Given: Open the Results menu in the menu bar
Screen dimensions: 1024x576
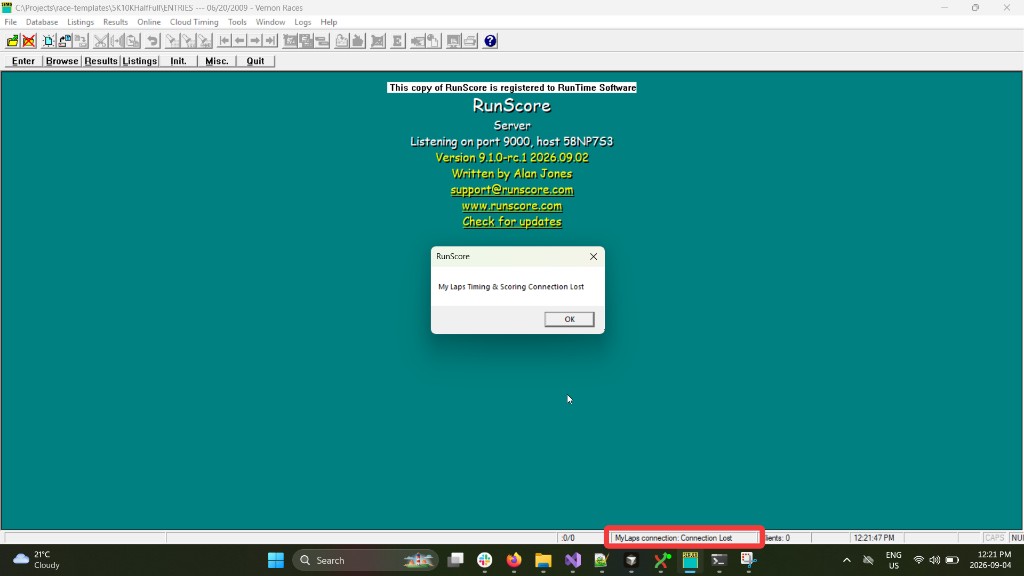Looking at the screenshot, I should click(116, 22).
